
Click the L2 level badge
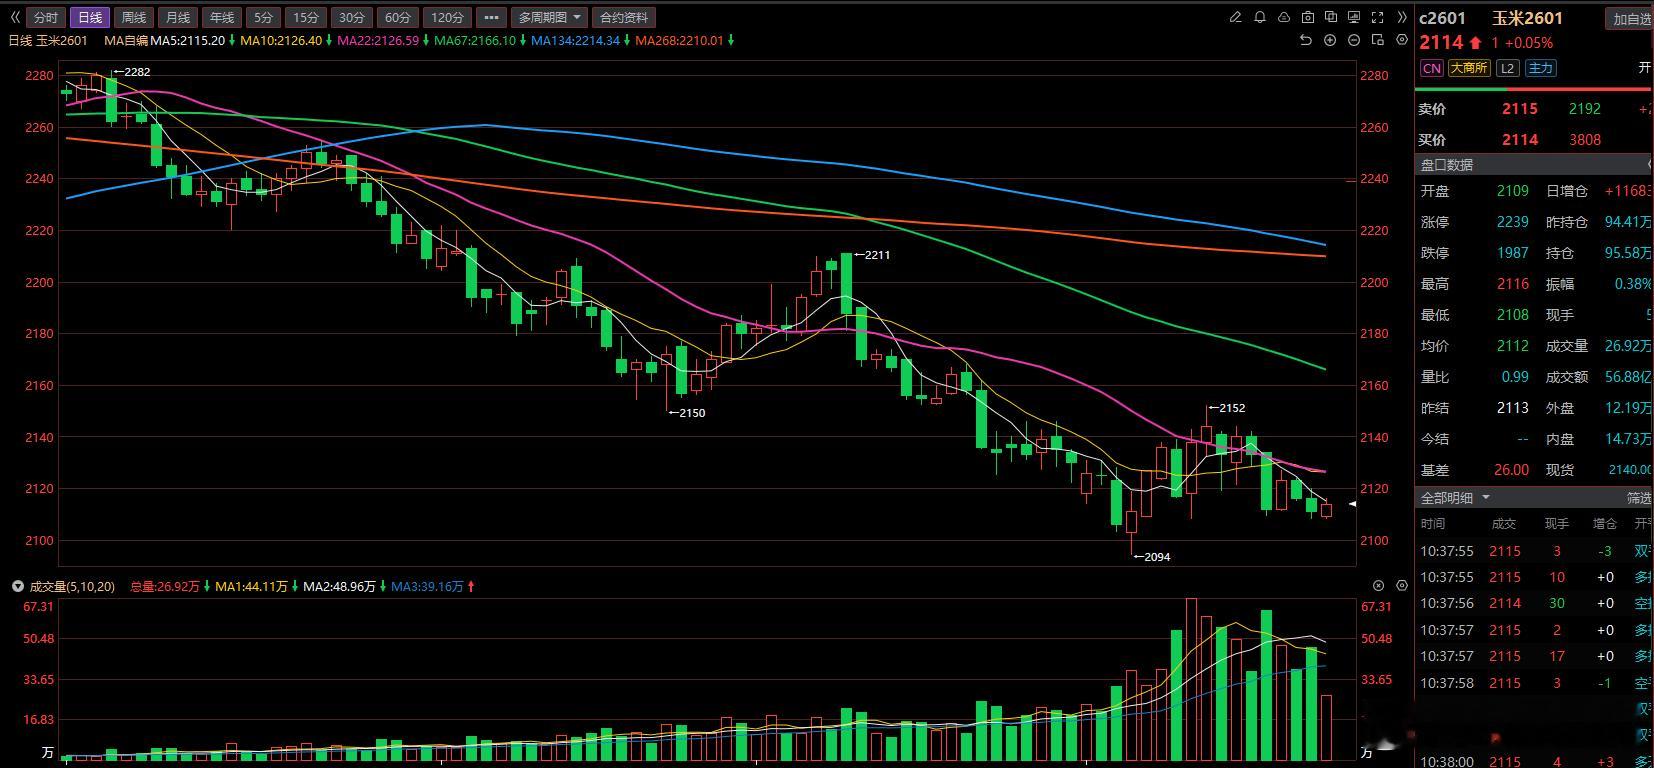point(1508,68)
